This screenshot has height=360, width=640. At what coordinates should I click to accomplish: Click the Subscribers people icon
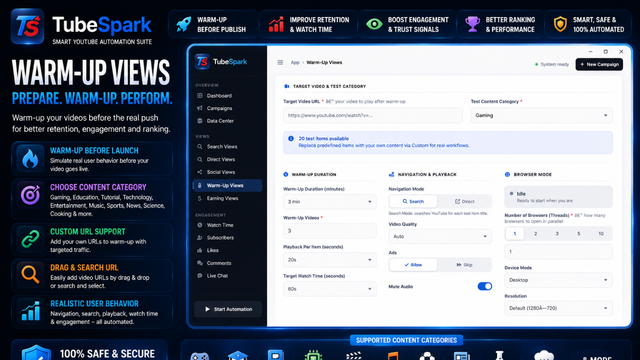point(200,238)
